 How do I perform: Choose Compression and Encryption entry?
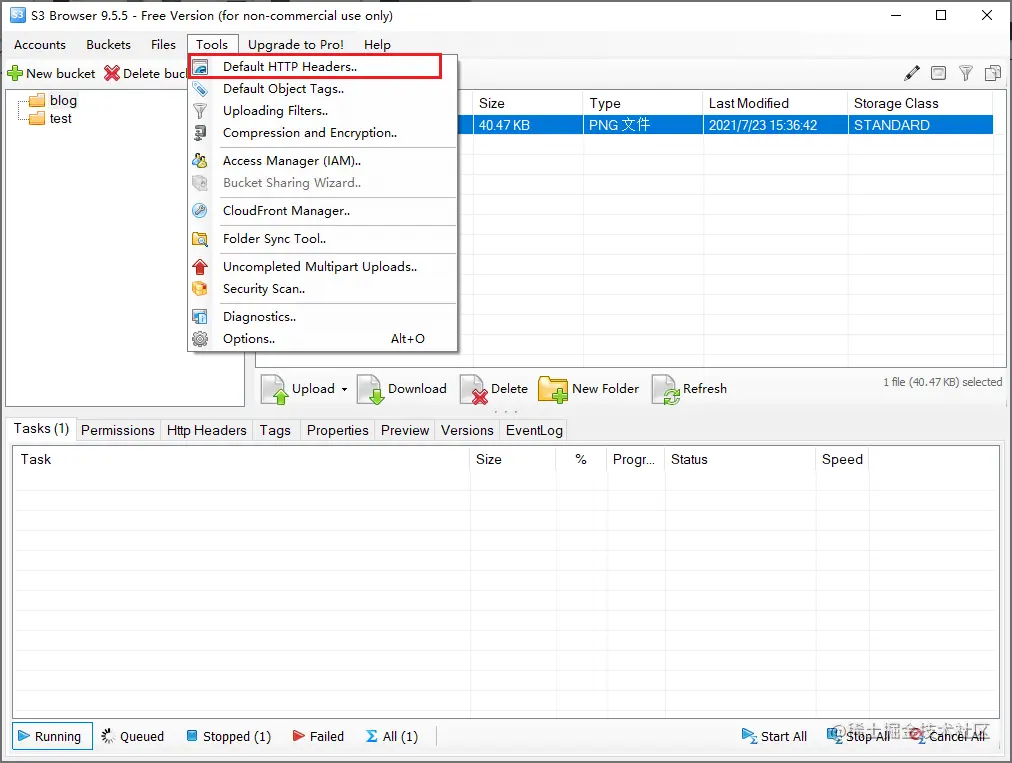click(x=323, y=133)
